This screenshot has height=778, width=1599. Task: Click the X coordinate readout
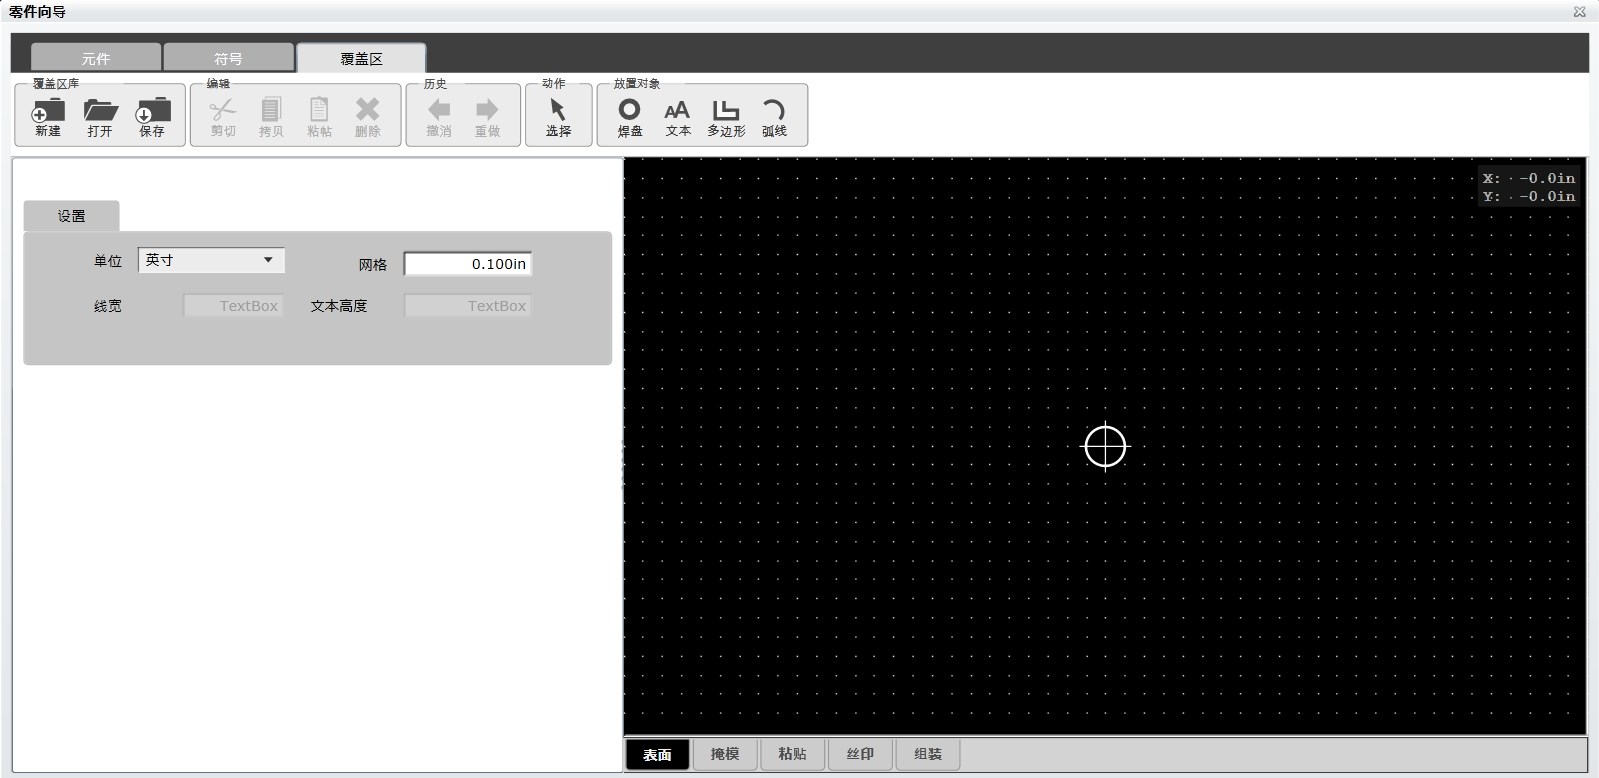pyautogui.click(x=1528, y=178)
